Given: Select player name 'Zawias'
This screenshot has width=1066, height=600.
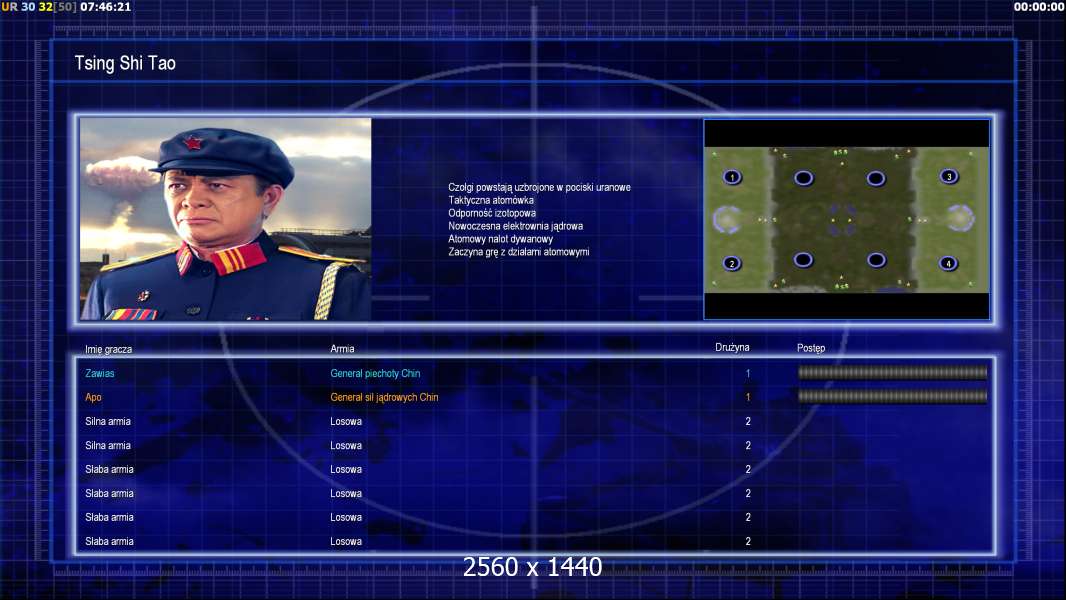Looking at the screenshot, I should 100,373.
